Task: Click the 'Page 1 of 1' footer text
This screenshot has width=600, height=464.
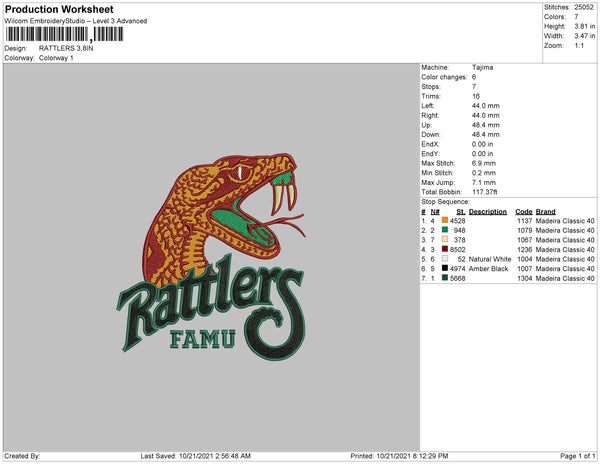Action: pos(577,456)
